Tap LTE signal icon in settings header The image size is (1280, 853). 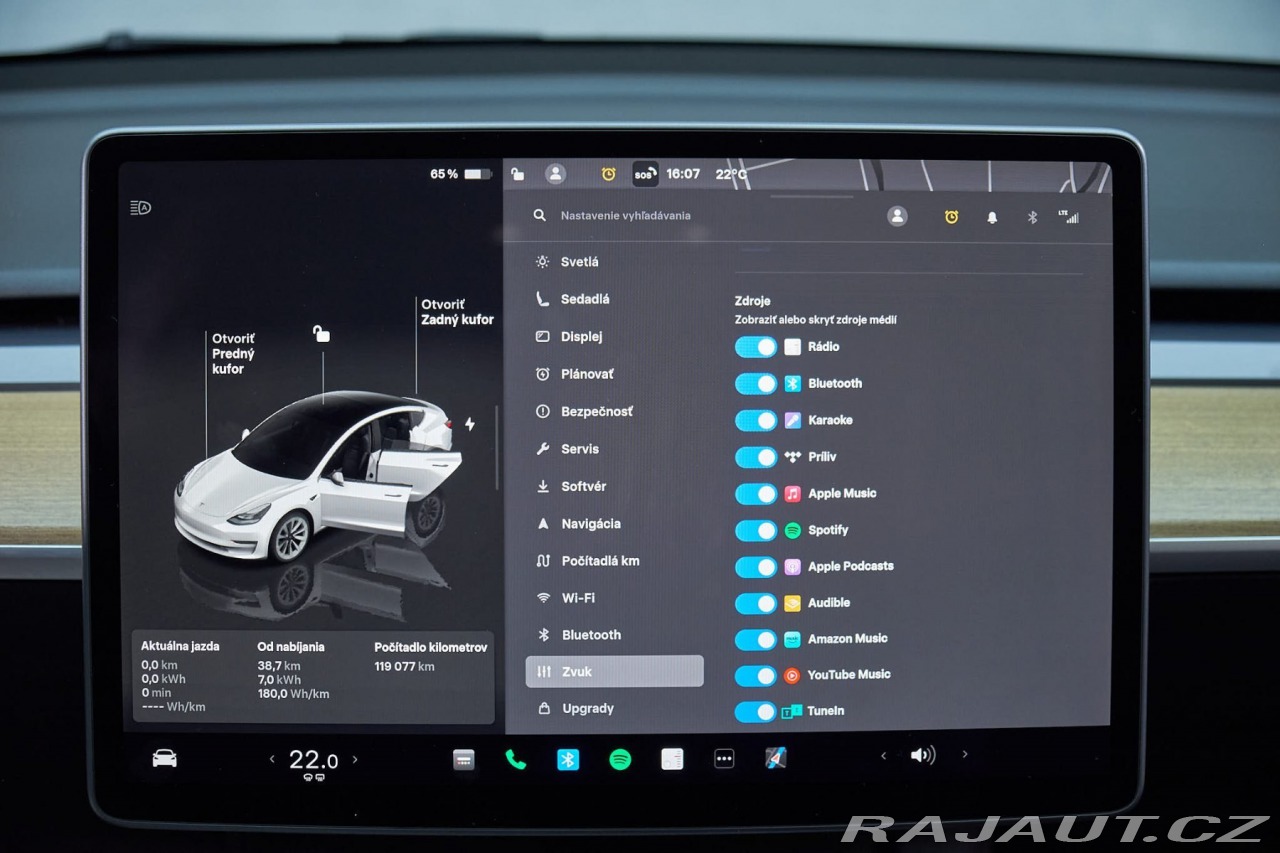pos(1069,216)
